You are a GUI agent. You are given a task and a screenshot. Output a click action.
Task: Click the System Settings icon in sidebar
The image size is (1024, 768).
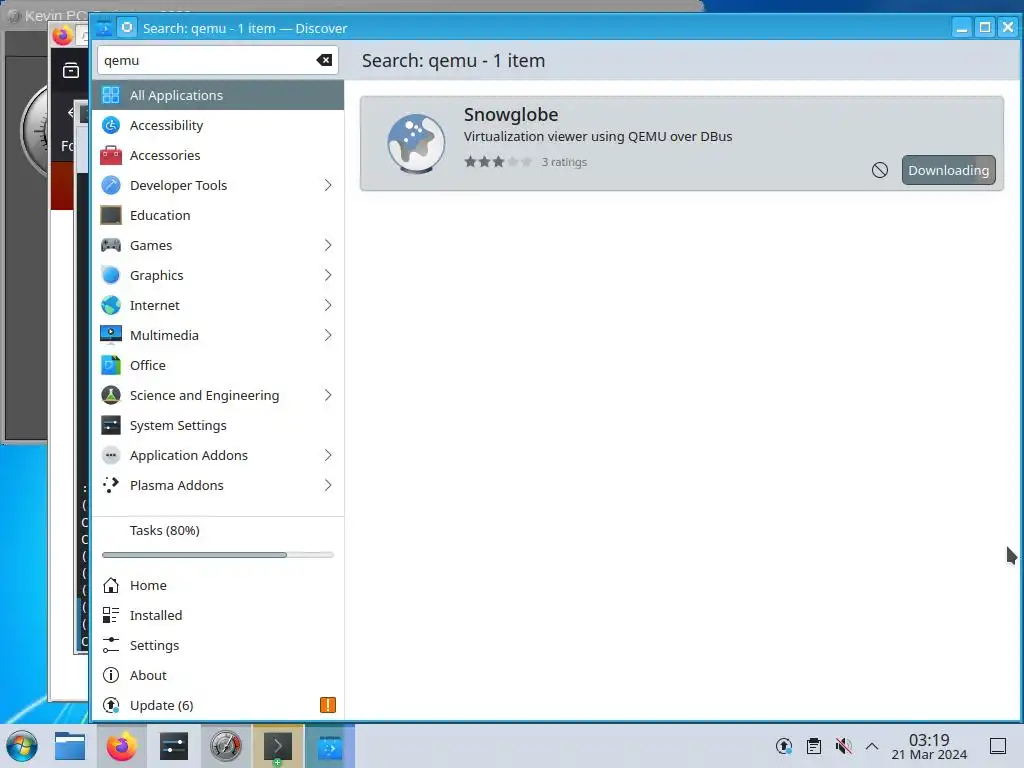tap(111, 426)
